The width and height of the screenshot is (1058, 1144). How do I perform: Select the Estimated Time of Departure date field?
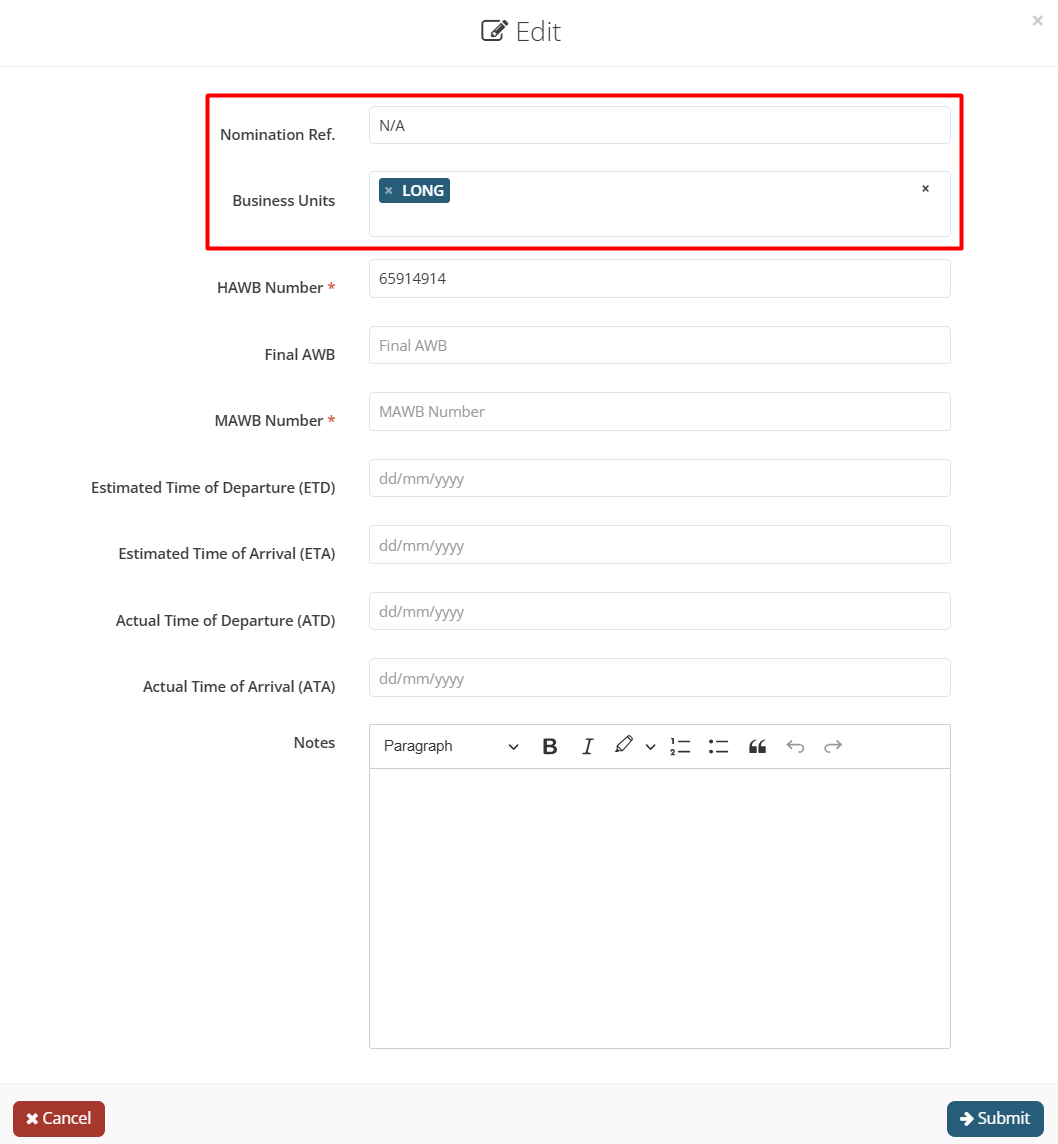pos(659,479)
